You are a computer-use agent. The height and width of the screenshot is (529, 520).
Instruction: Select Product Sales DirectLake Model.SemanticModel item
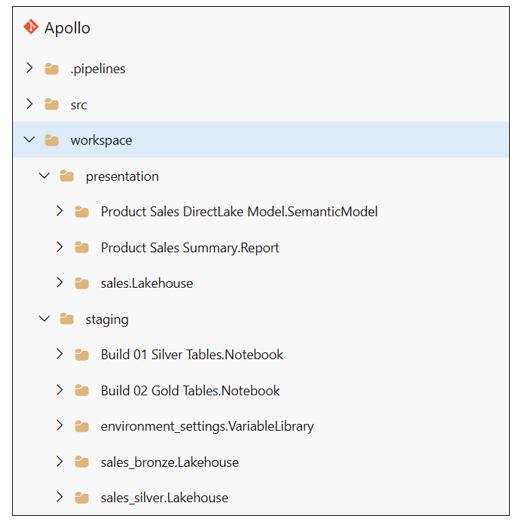[239, 212]
